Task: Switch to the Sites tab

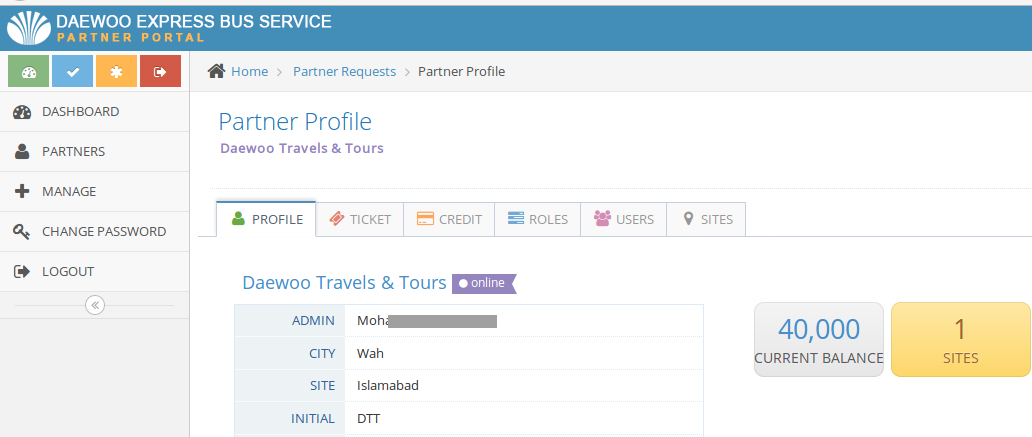Action: click(x=707, y=220)
